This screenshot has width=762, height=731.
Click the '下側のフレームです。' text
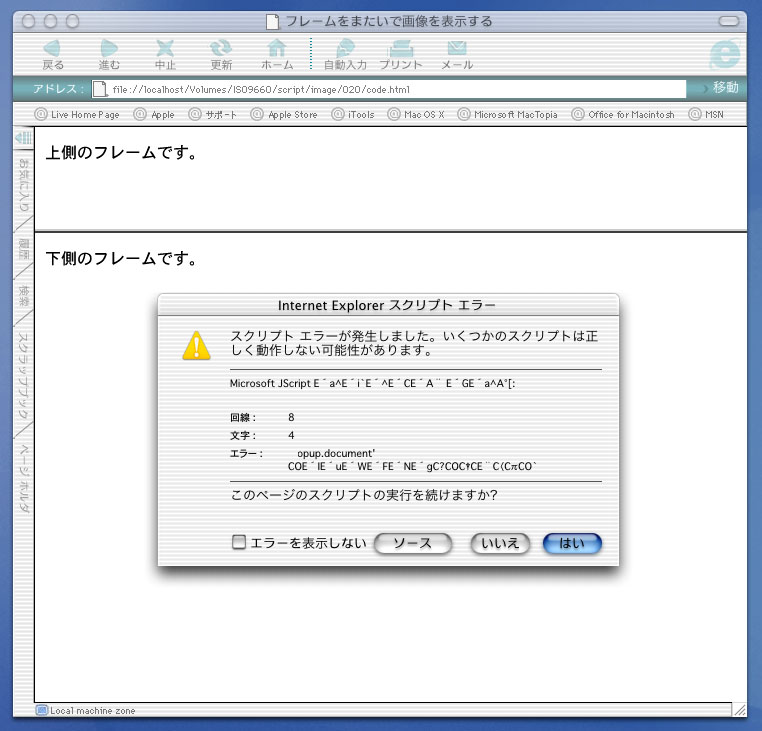click(121, 259)
